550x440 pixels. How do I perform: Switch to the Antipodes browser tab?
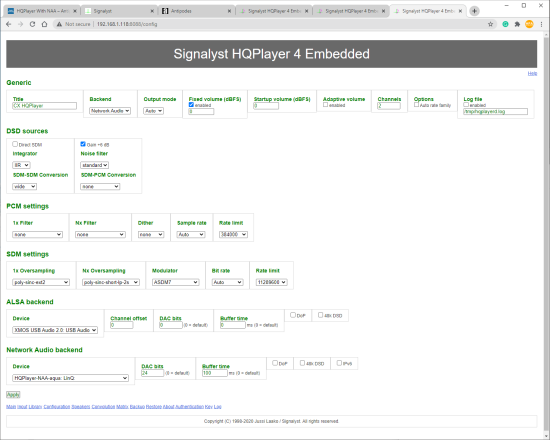point(196,11)
